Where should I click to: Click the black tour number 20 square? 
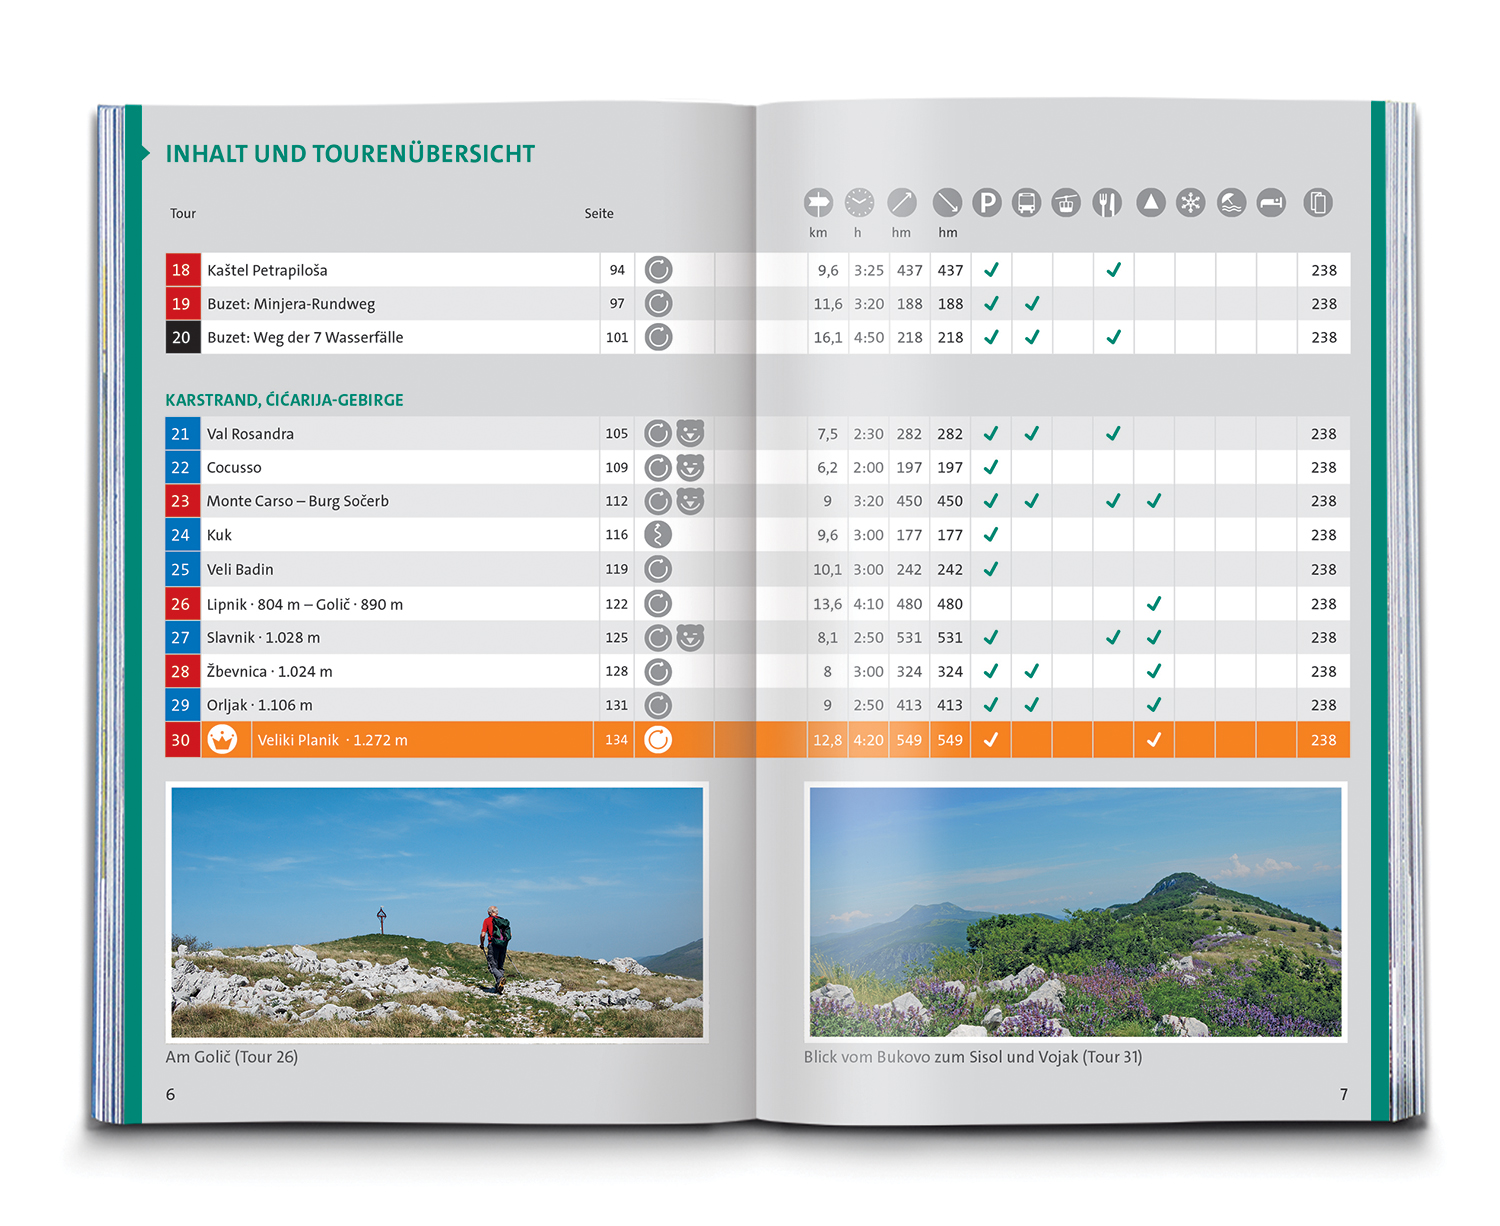(181, 338)
